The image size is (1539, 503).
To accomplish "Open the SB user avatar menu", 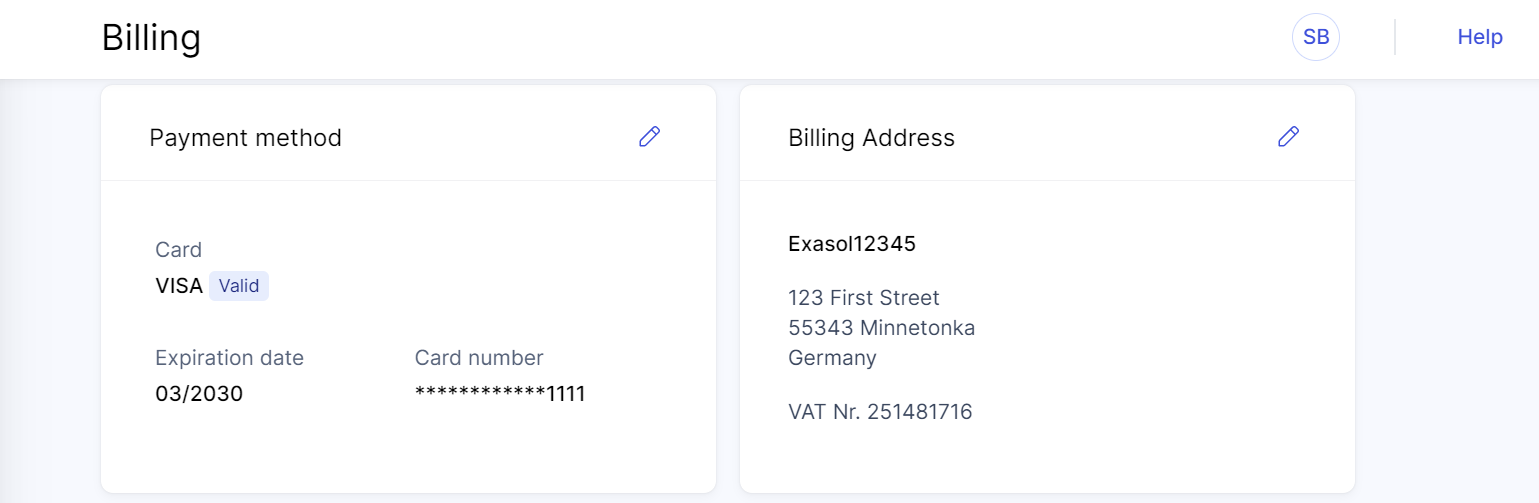I will (x=1315, y=38).
